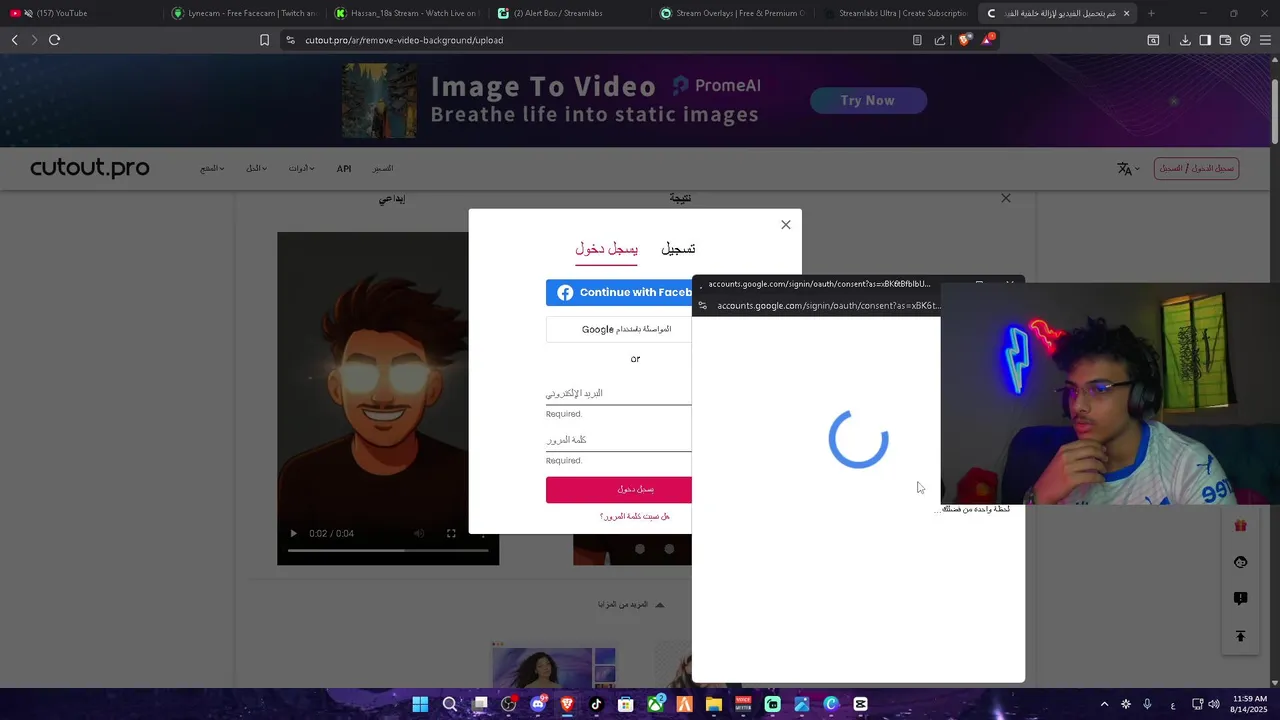Click the red يسجل دخول submit button
Screen dimensions: 1280x720
click(619, 489)
